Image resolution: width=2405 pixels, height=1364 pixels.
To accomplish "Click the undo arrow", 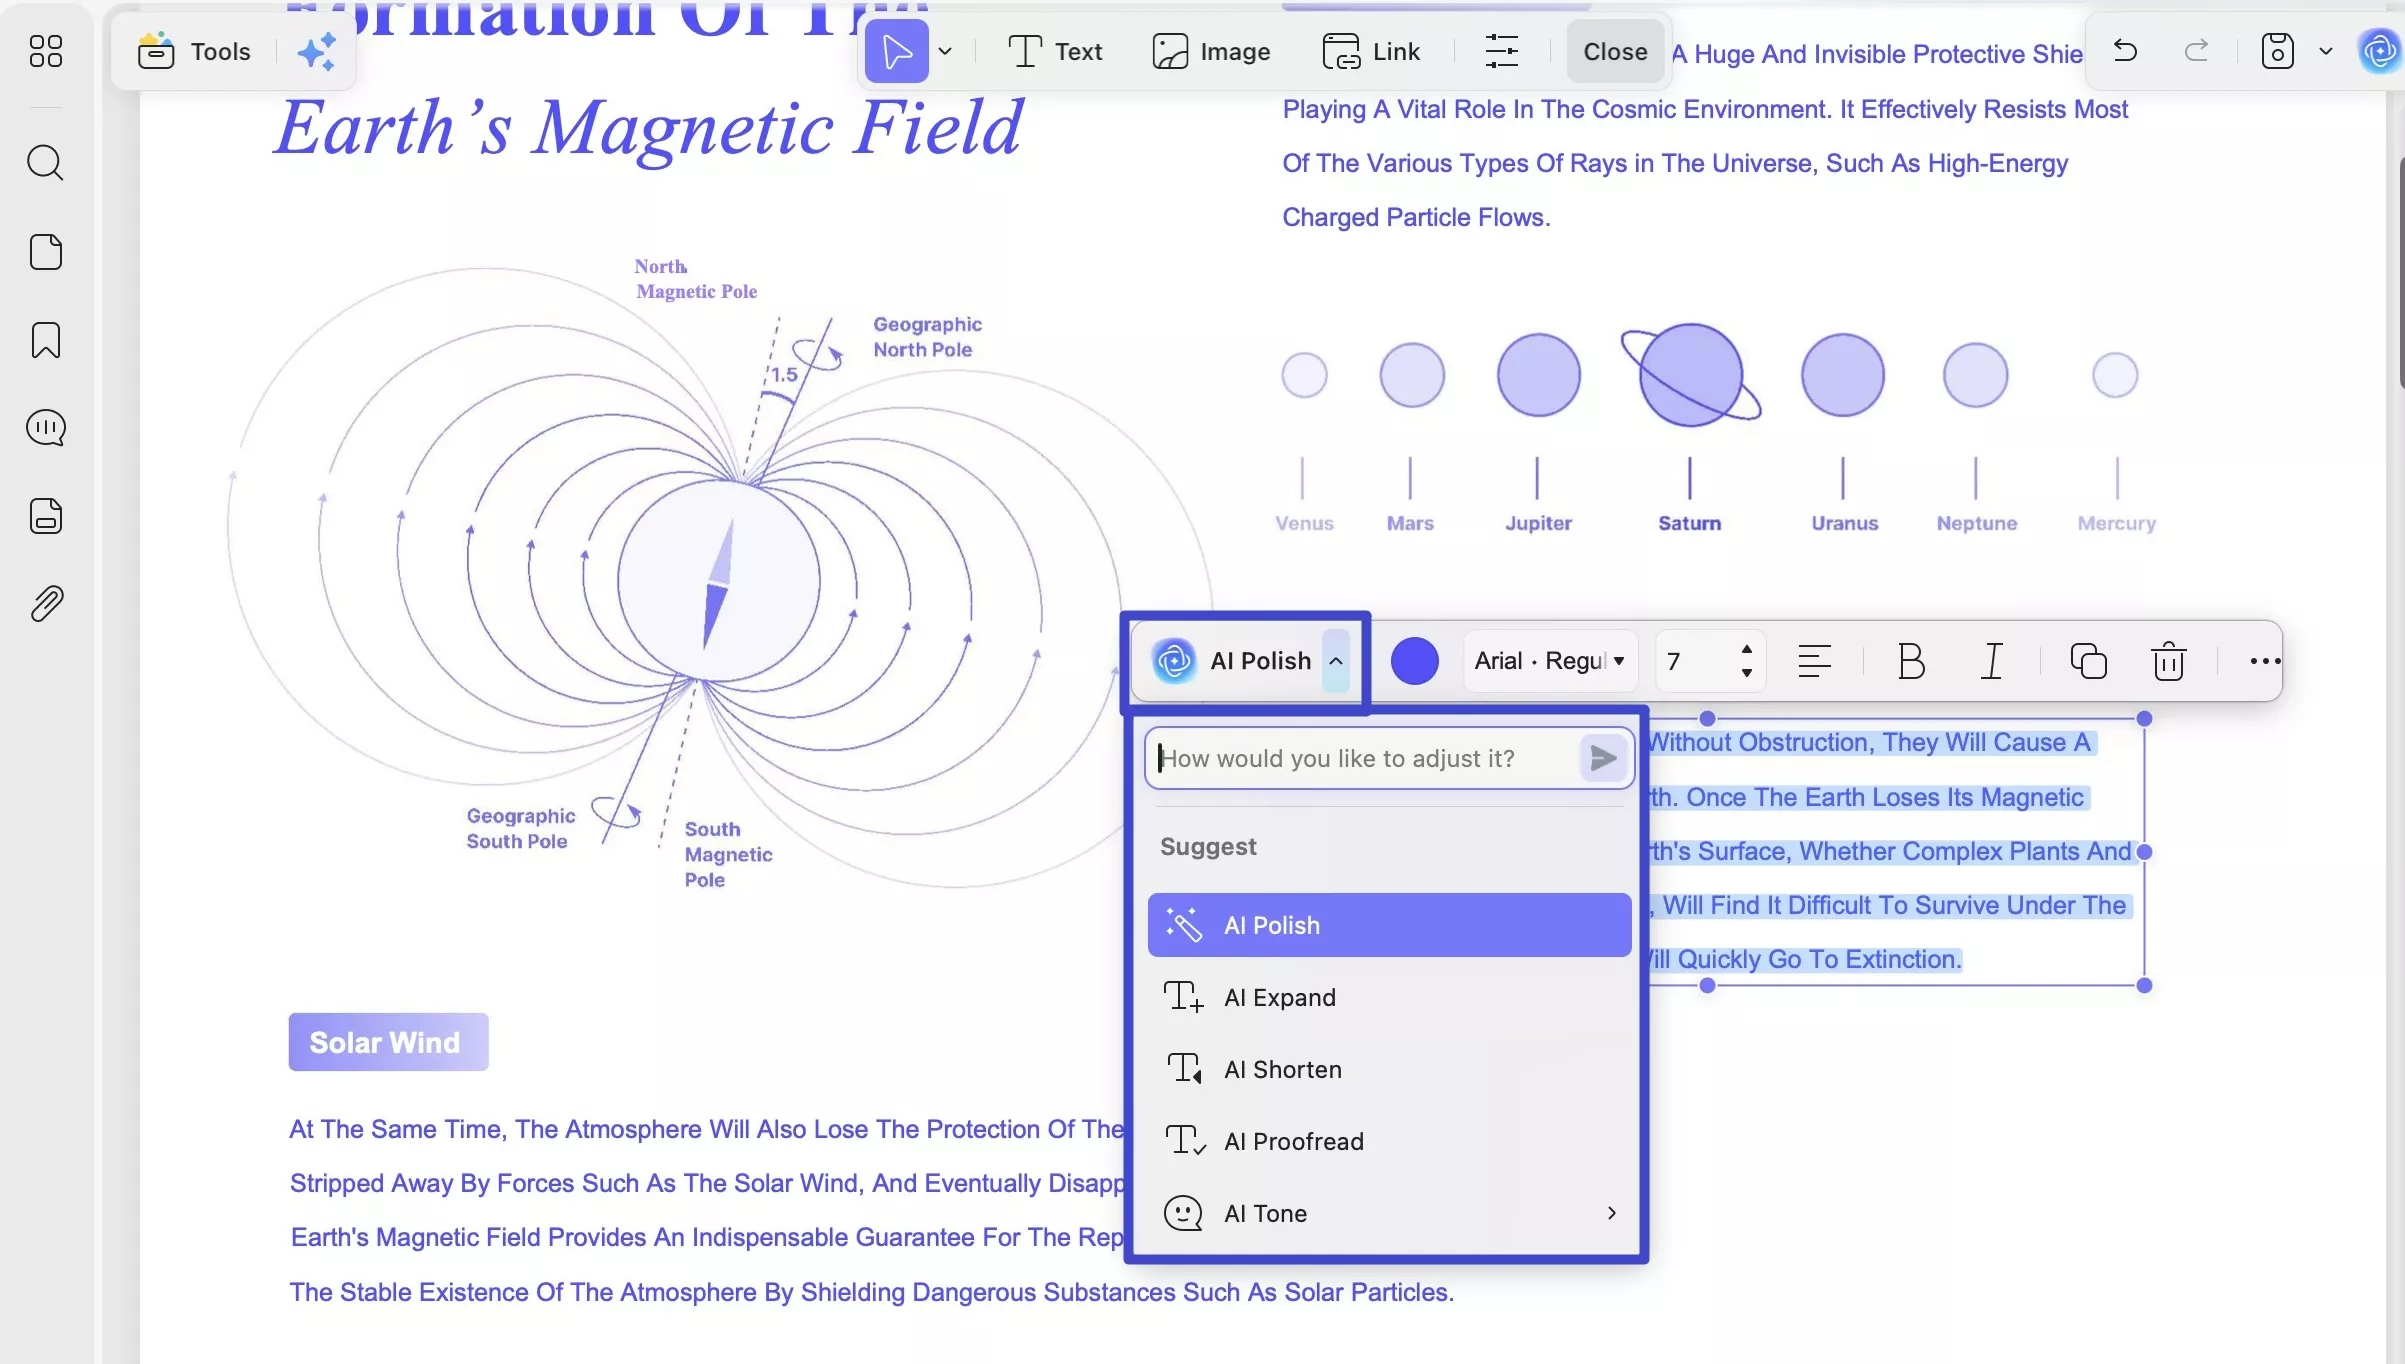I will (2125, 51).
